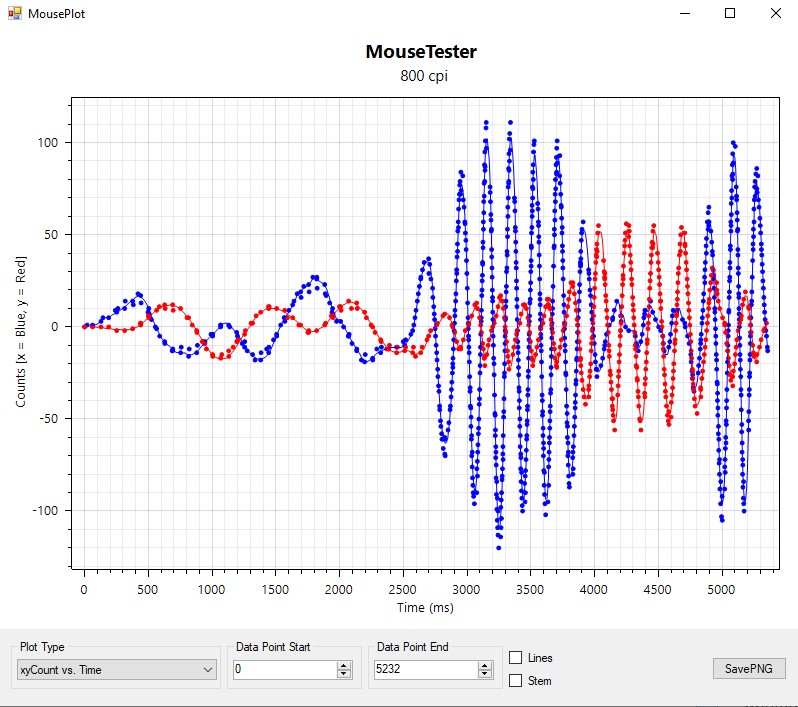The width and height of the screenshot is (798, 707).
Task: Click the 800 cpi subtitle
Action: (x=423, y=76)
